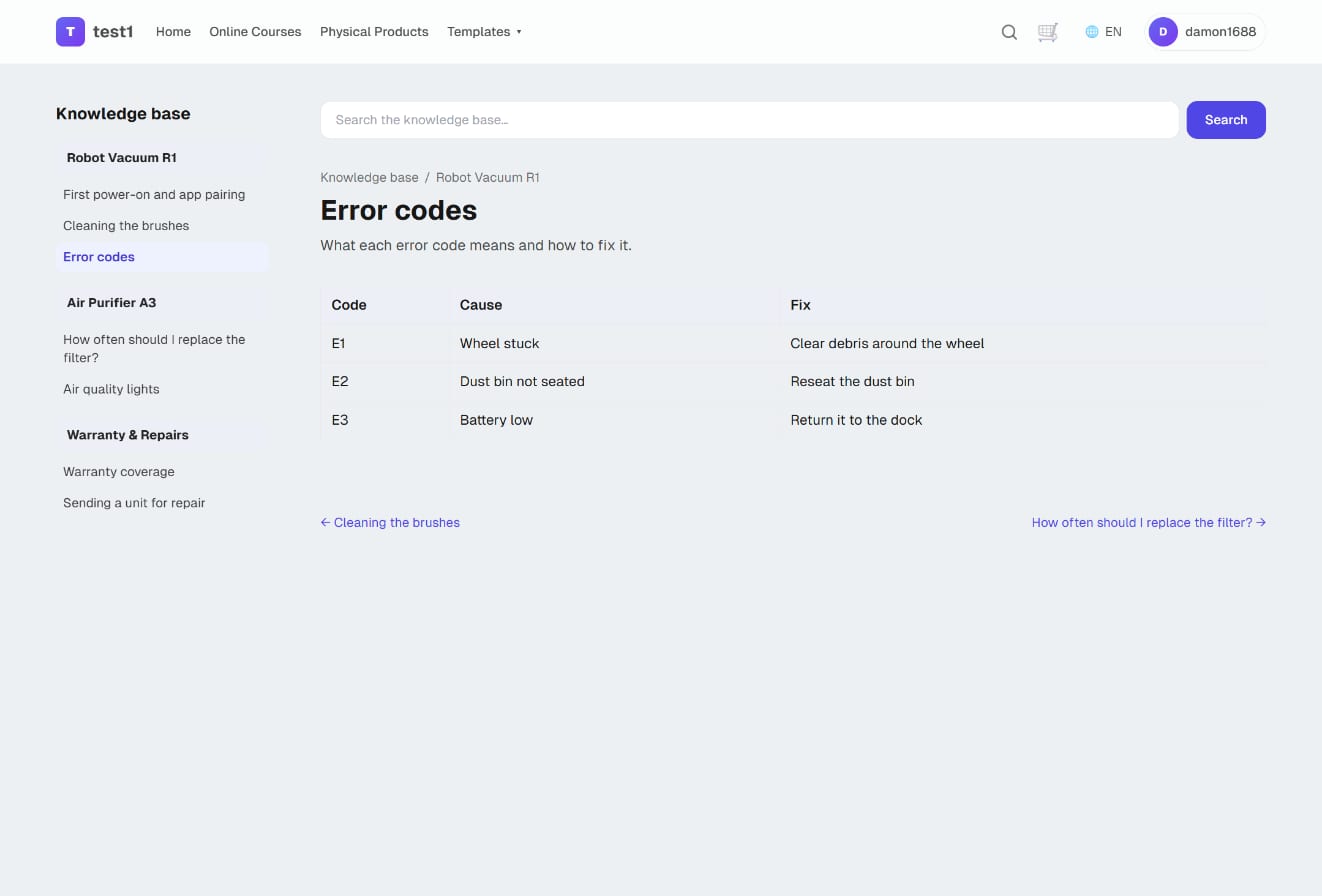Click the Battery low cause cell
Image resolution: width=1322 pixels, height=896 pixels.
pyautogui.click(x=615, y=420)
